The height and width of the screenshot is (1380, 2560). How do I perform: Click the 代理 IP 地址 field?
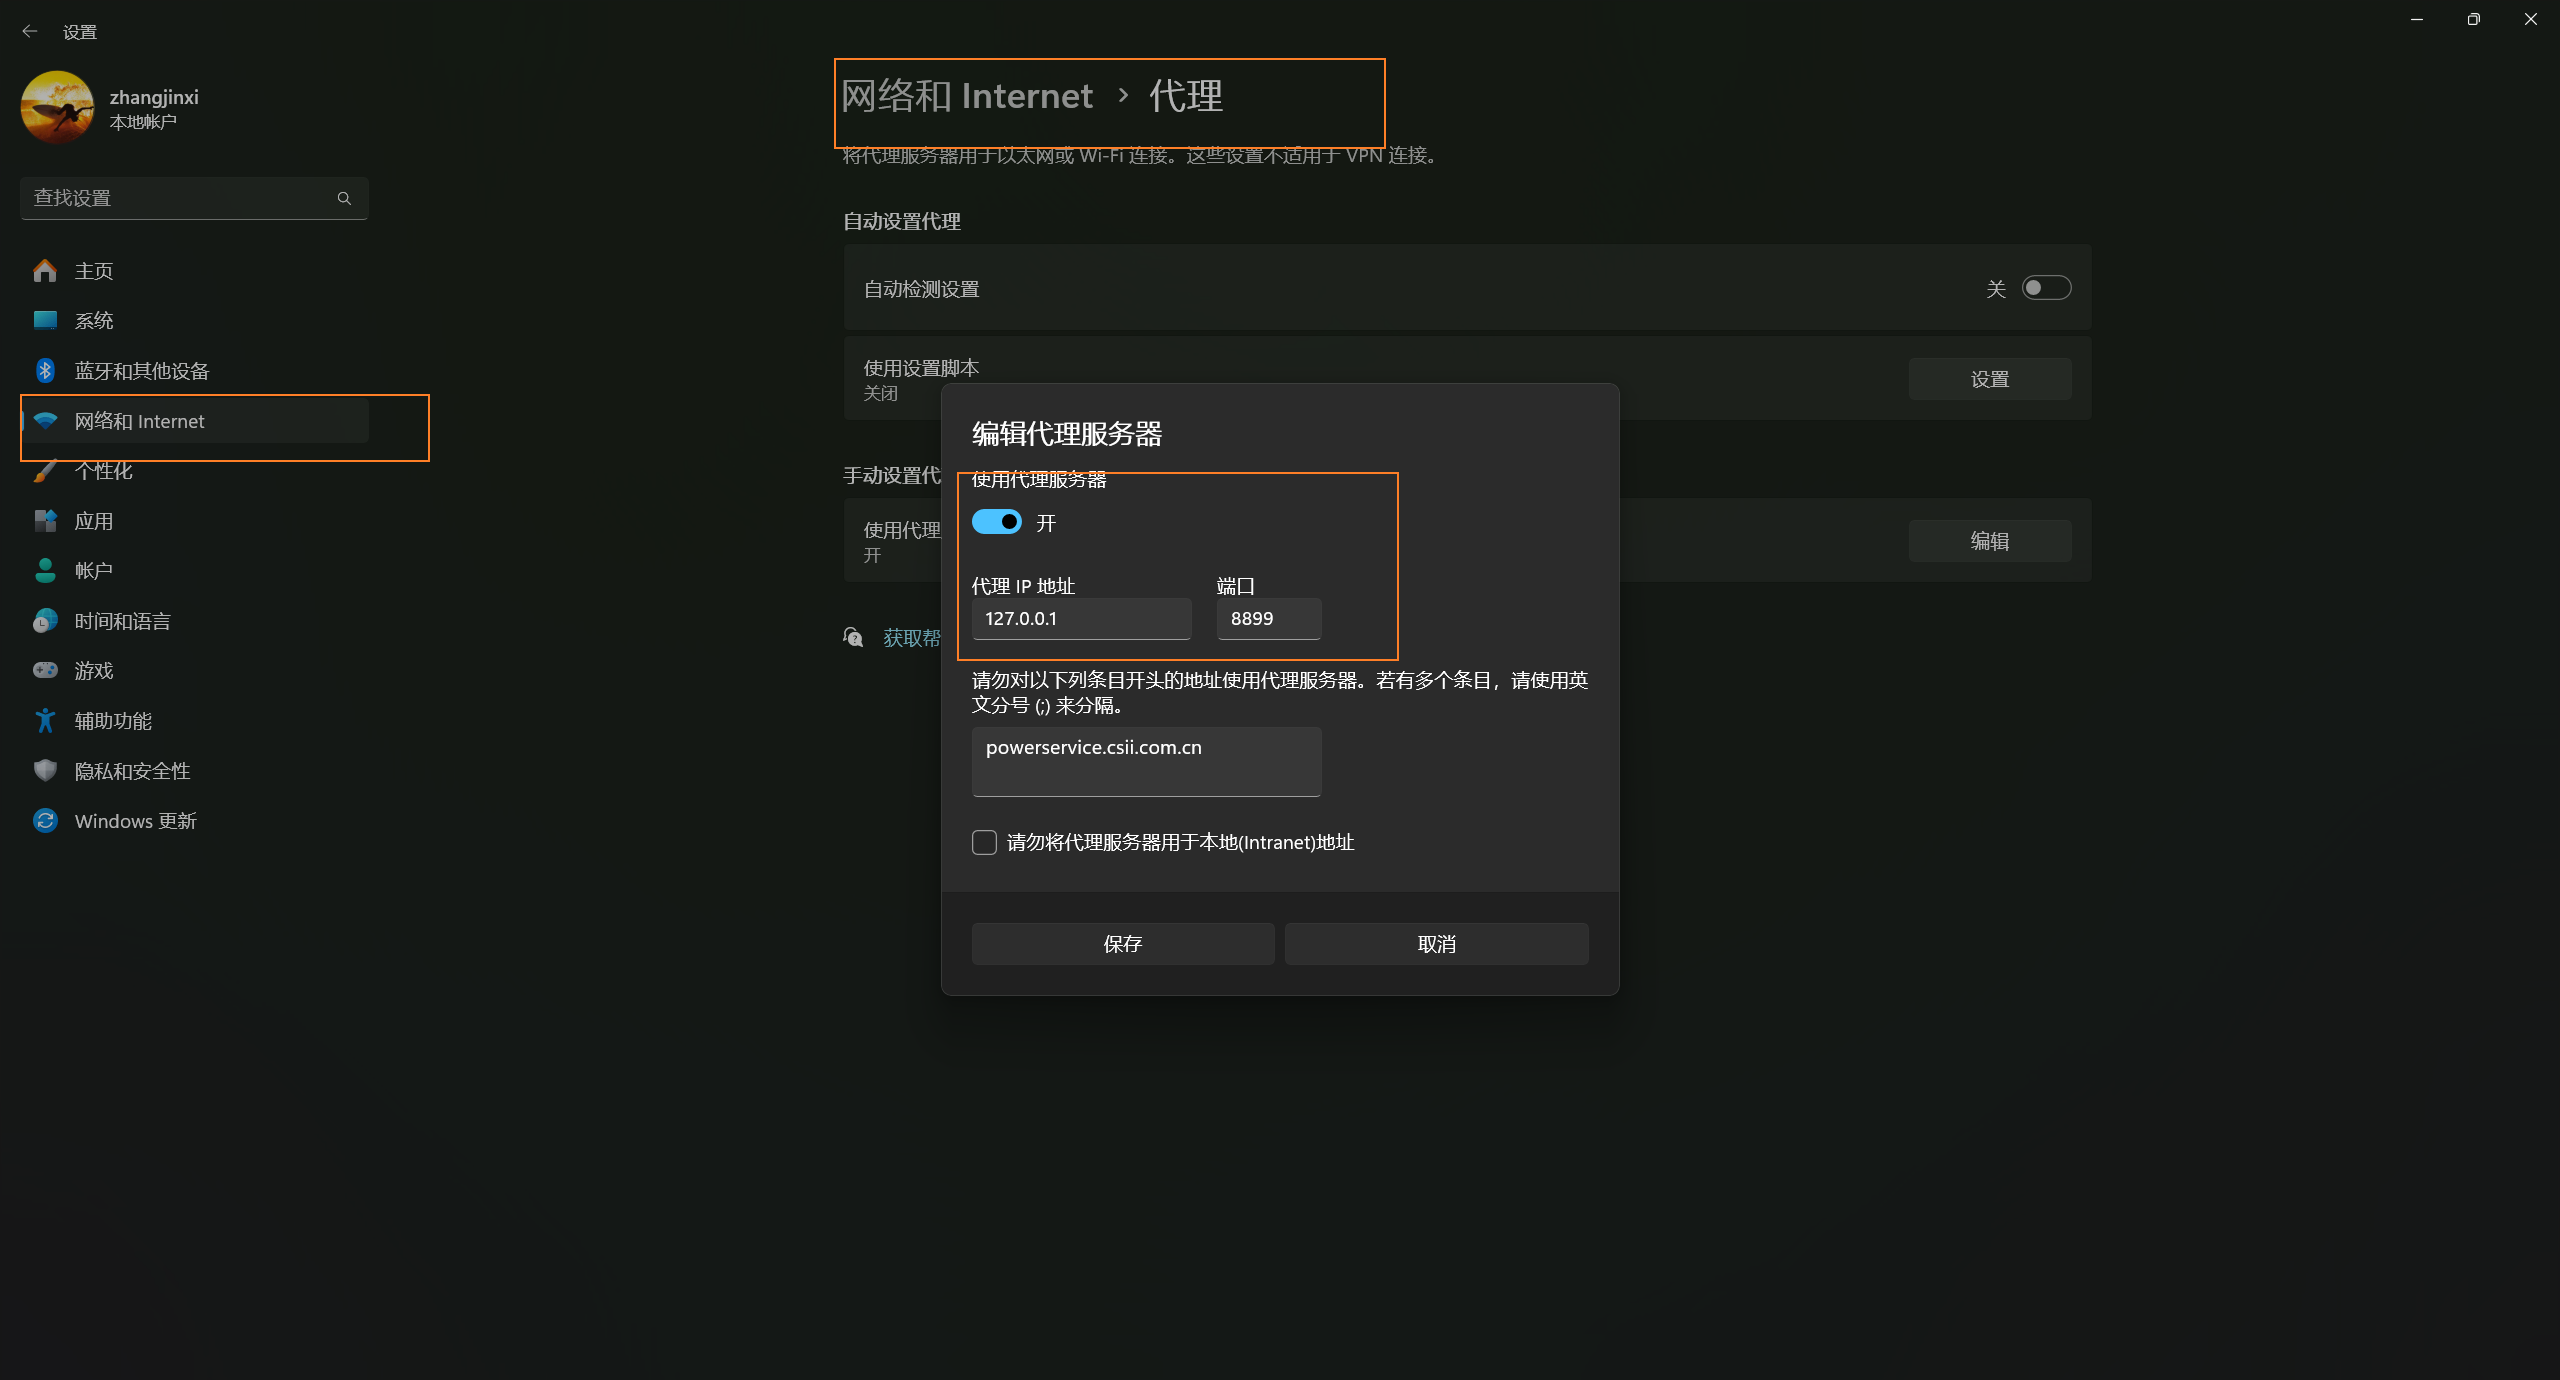coord(1081,618)
